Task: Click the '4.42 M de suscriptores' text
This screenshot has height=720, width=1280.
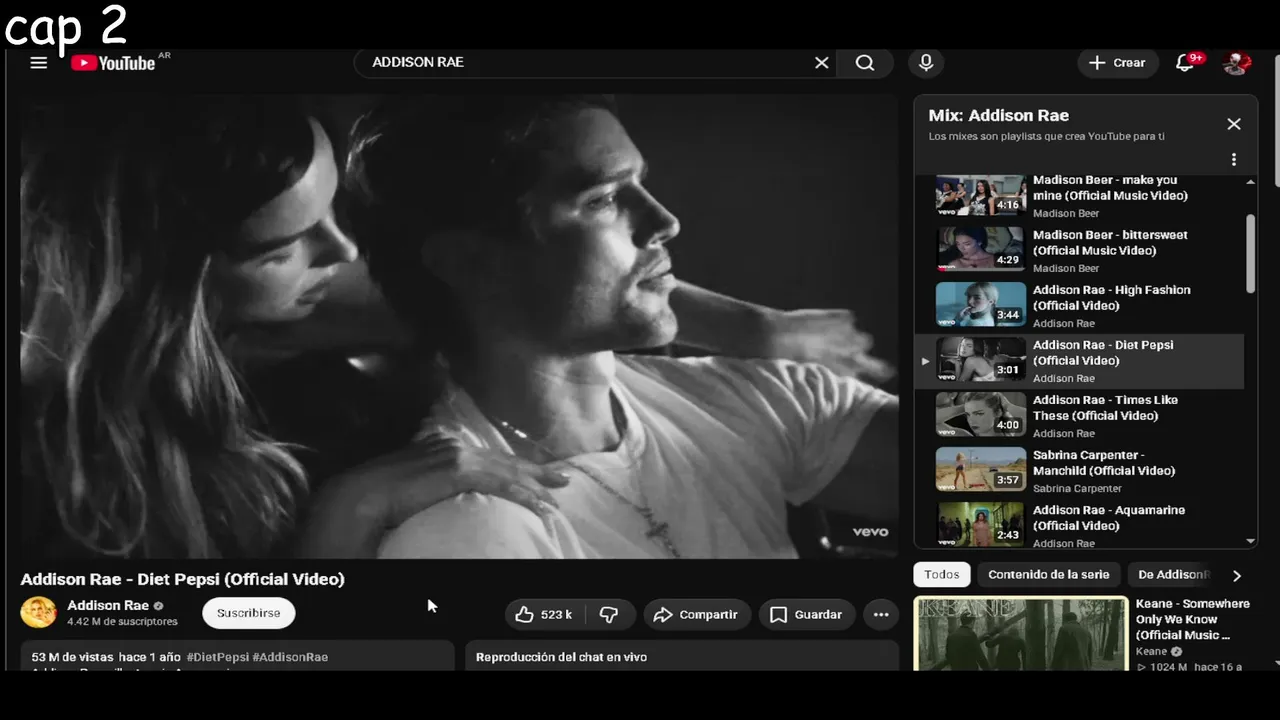Action: [122, 622]
